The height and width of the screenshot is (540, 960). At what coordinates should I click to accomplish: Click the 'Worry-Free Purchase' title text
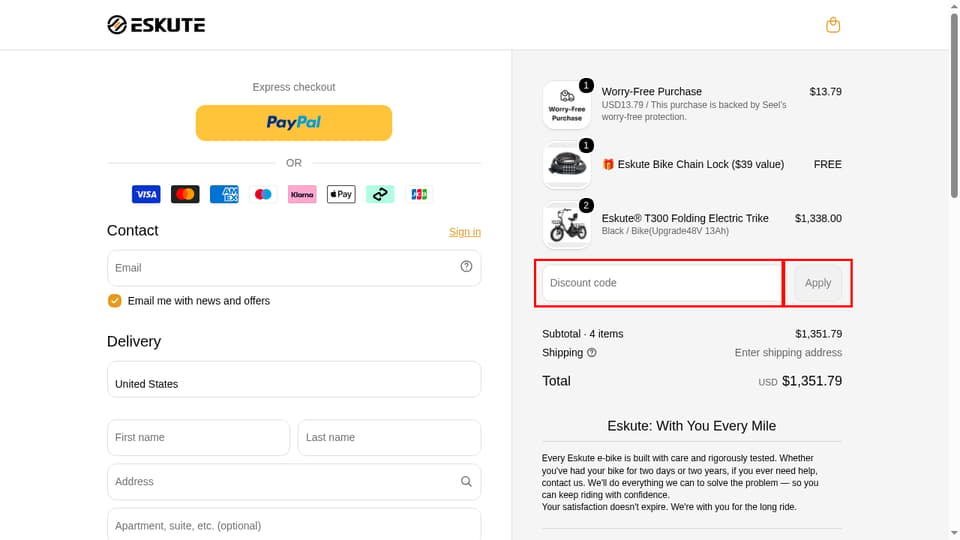click(651, 91)
